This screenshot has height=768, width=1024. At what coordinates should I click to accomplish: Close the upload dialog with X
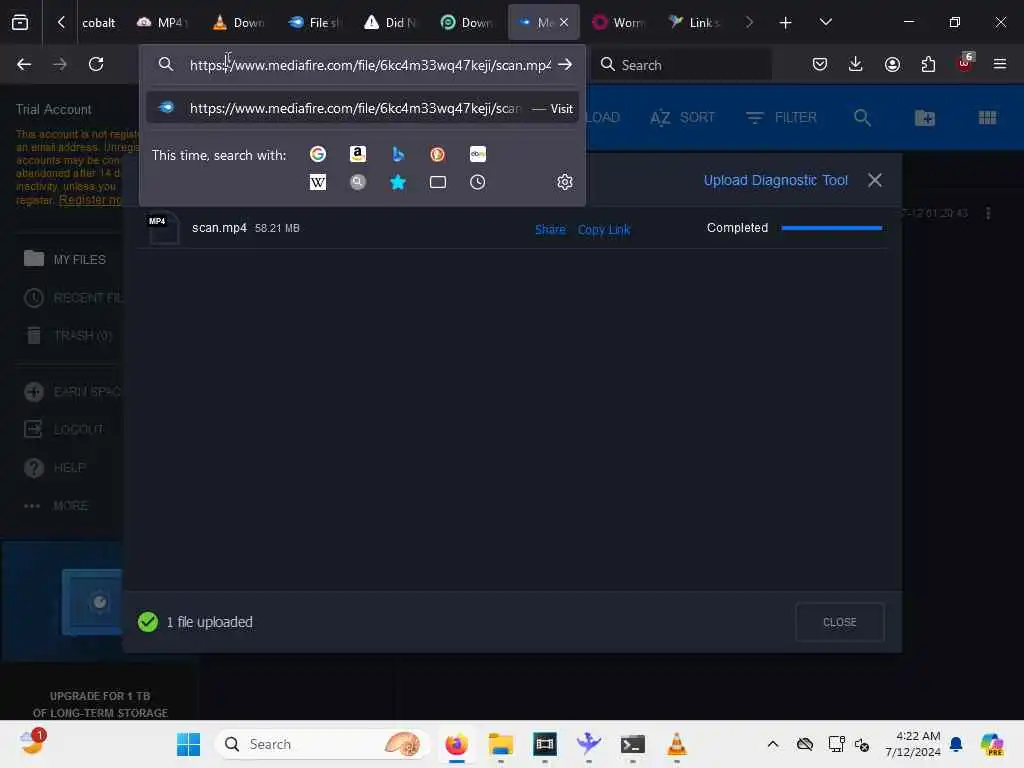(874, 180)
